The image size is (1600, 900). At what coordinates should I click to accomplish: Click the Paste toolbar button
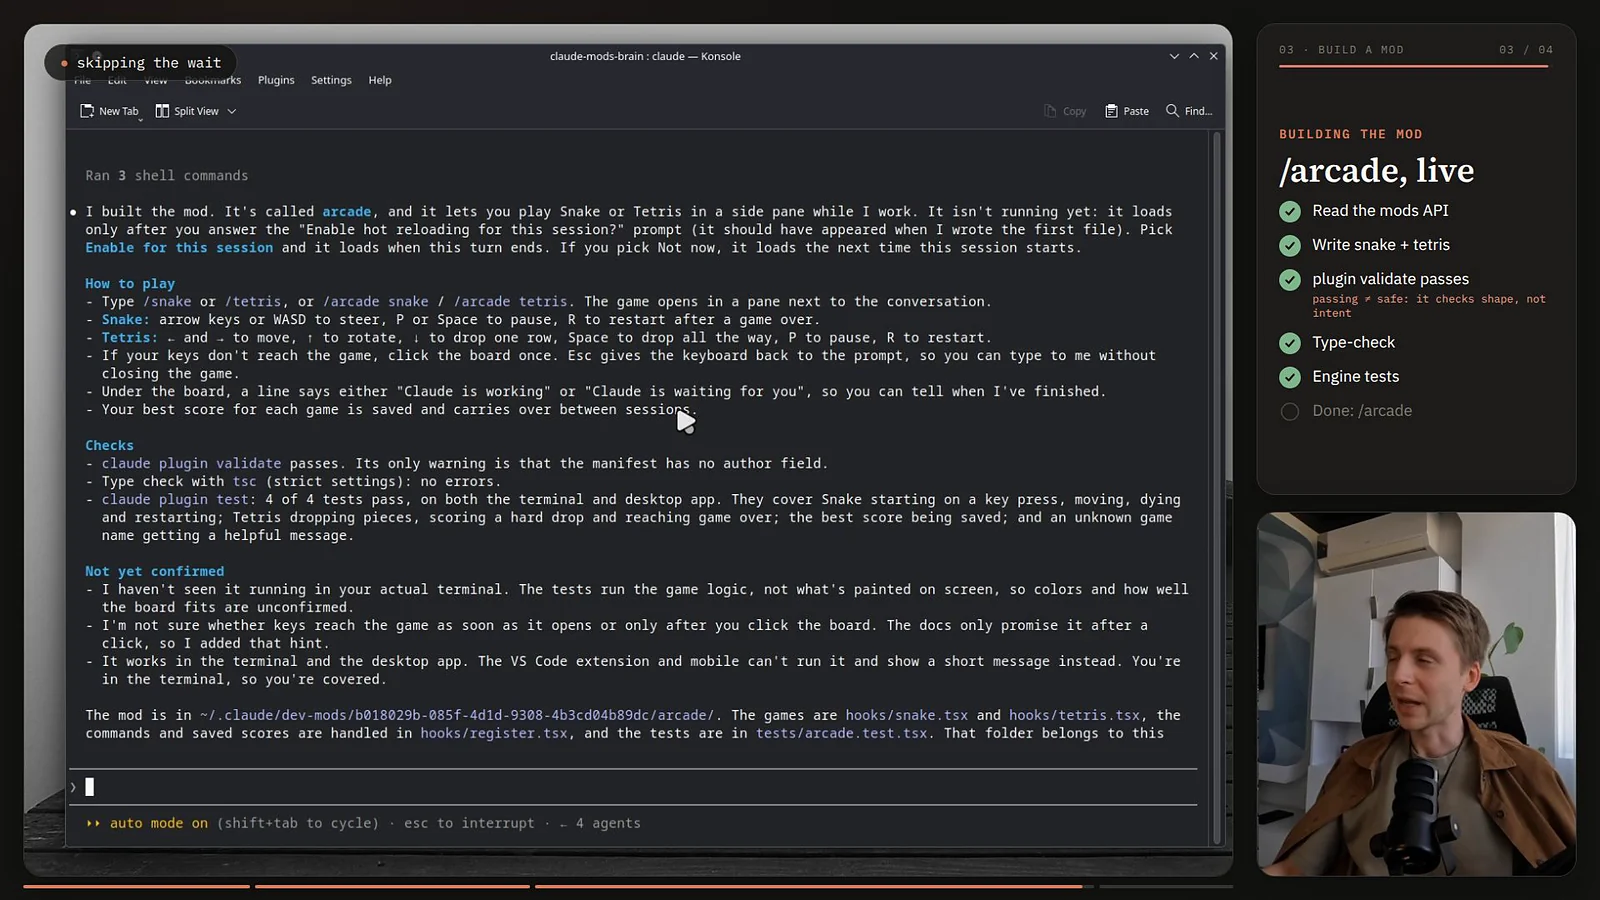[x=1127, y=111]
